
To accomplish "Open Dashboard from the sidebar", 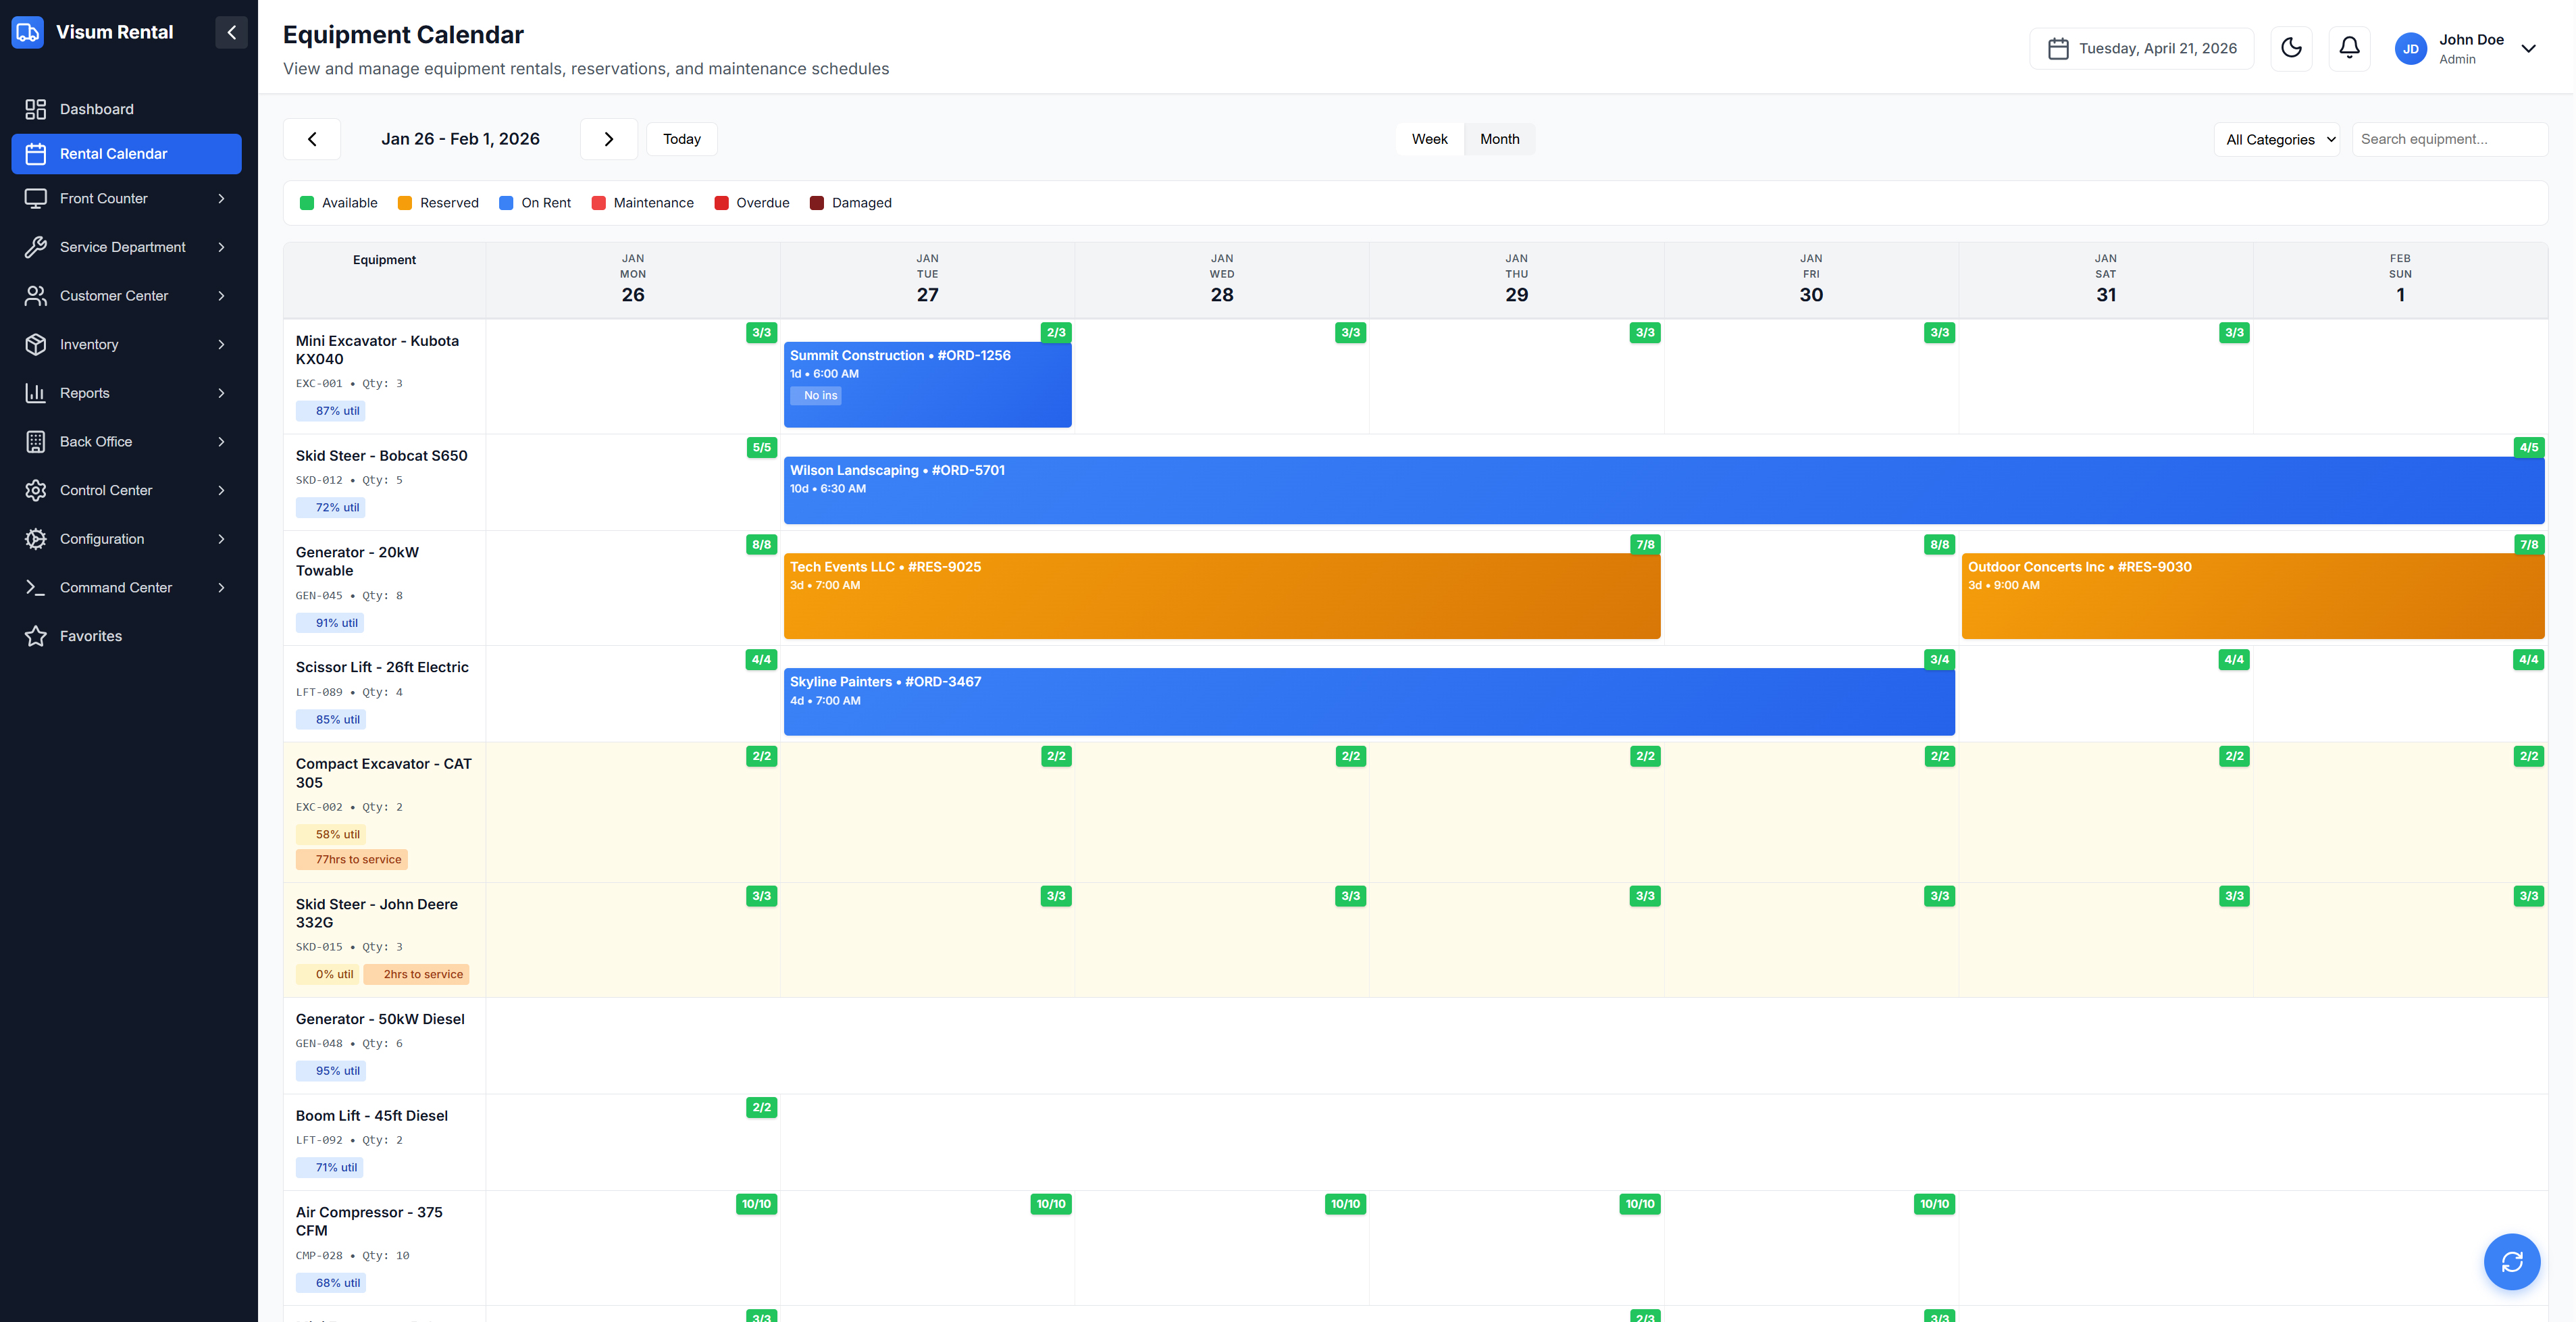I will click(x=126, y=109).
